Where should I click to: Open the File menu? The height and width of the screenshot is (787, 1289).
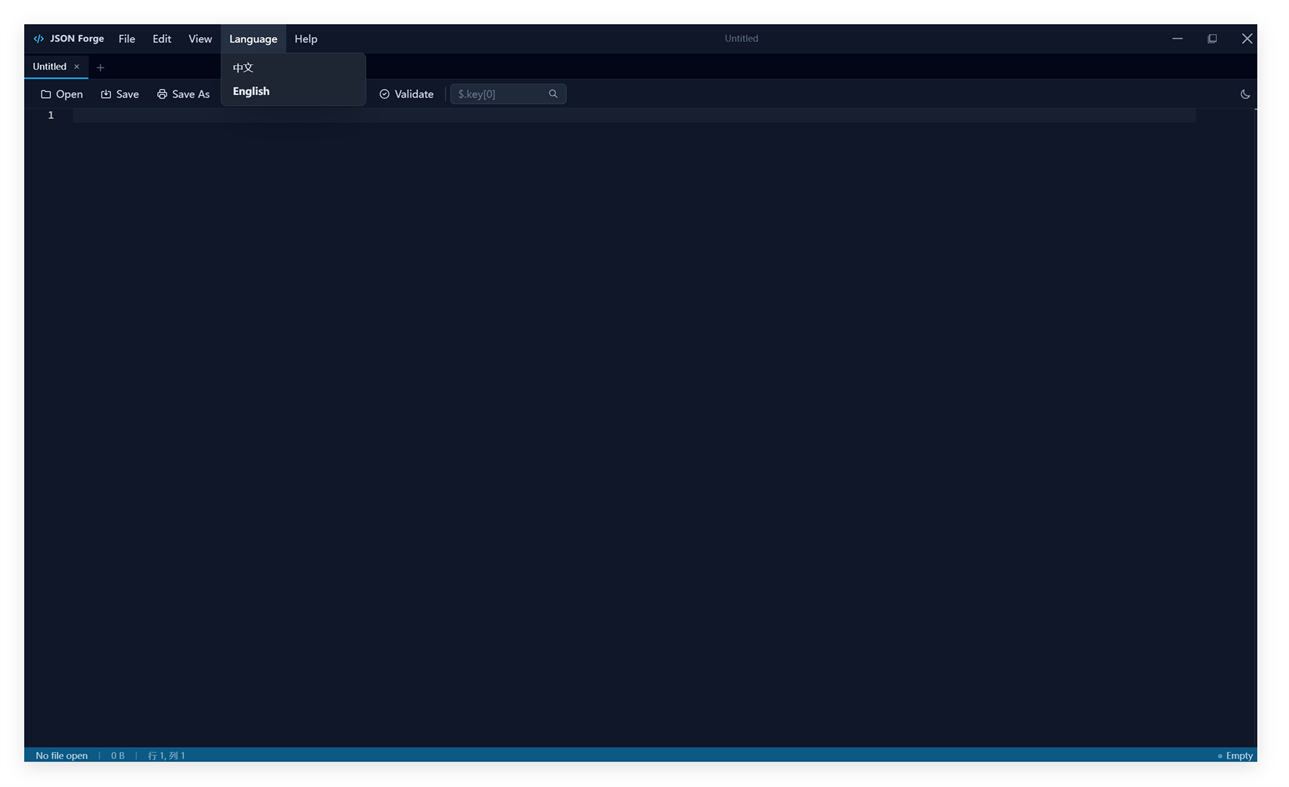click(127, 39)
